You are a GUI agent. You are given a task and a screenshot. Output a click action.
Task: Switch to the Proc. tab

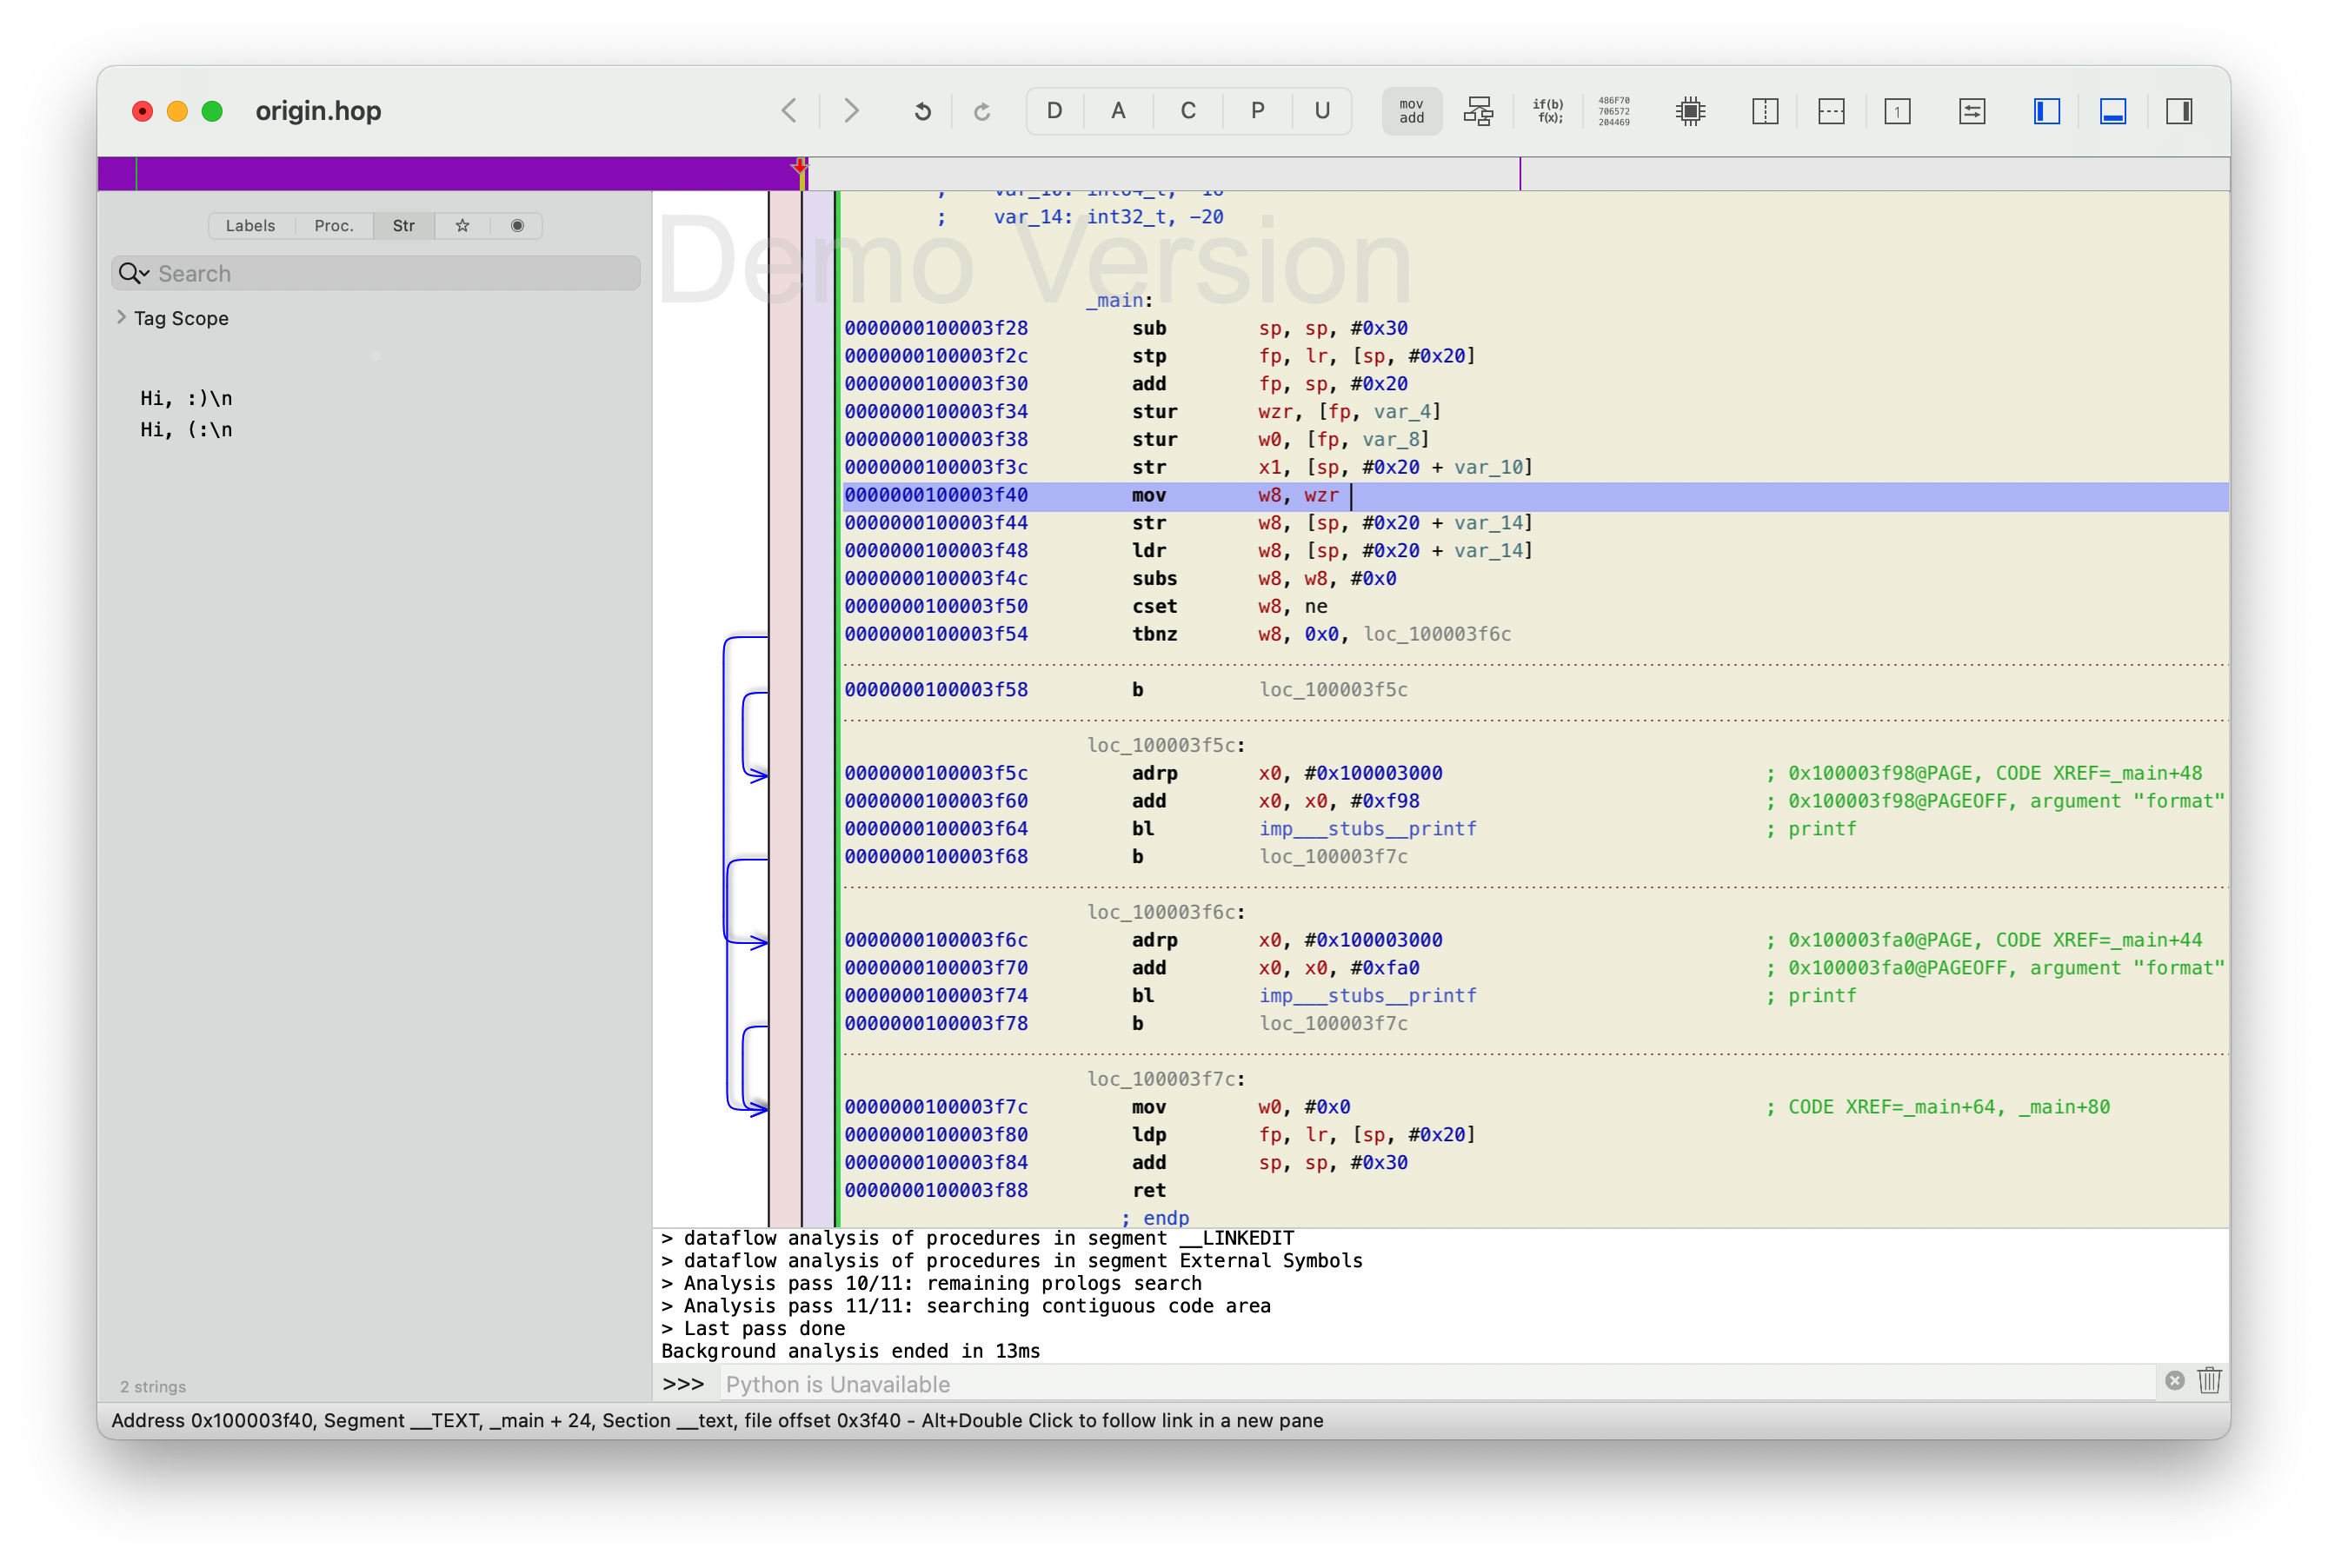[x=334, y=226]
